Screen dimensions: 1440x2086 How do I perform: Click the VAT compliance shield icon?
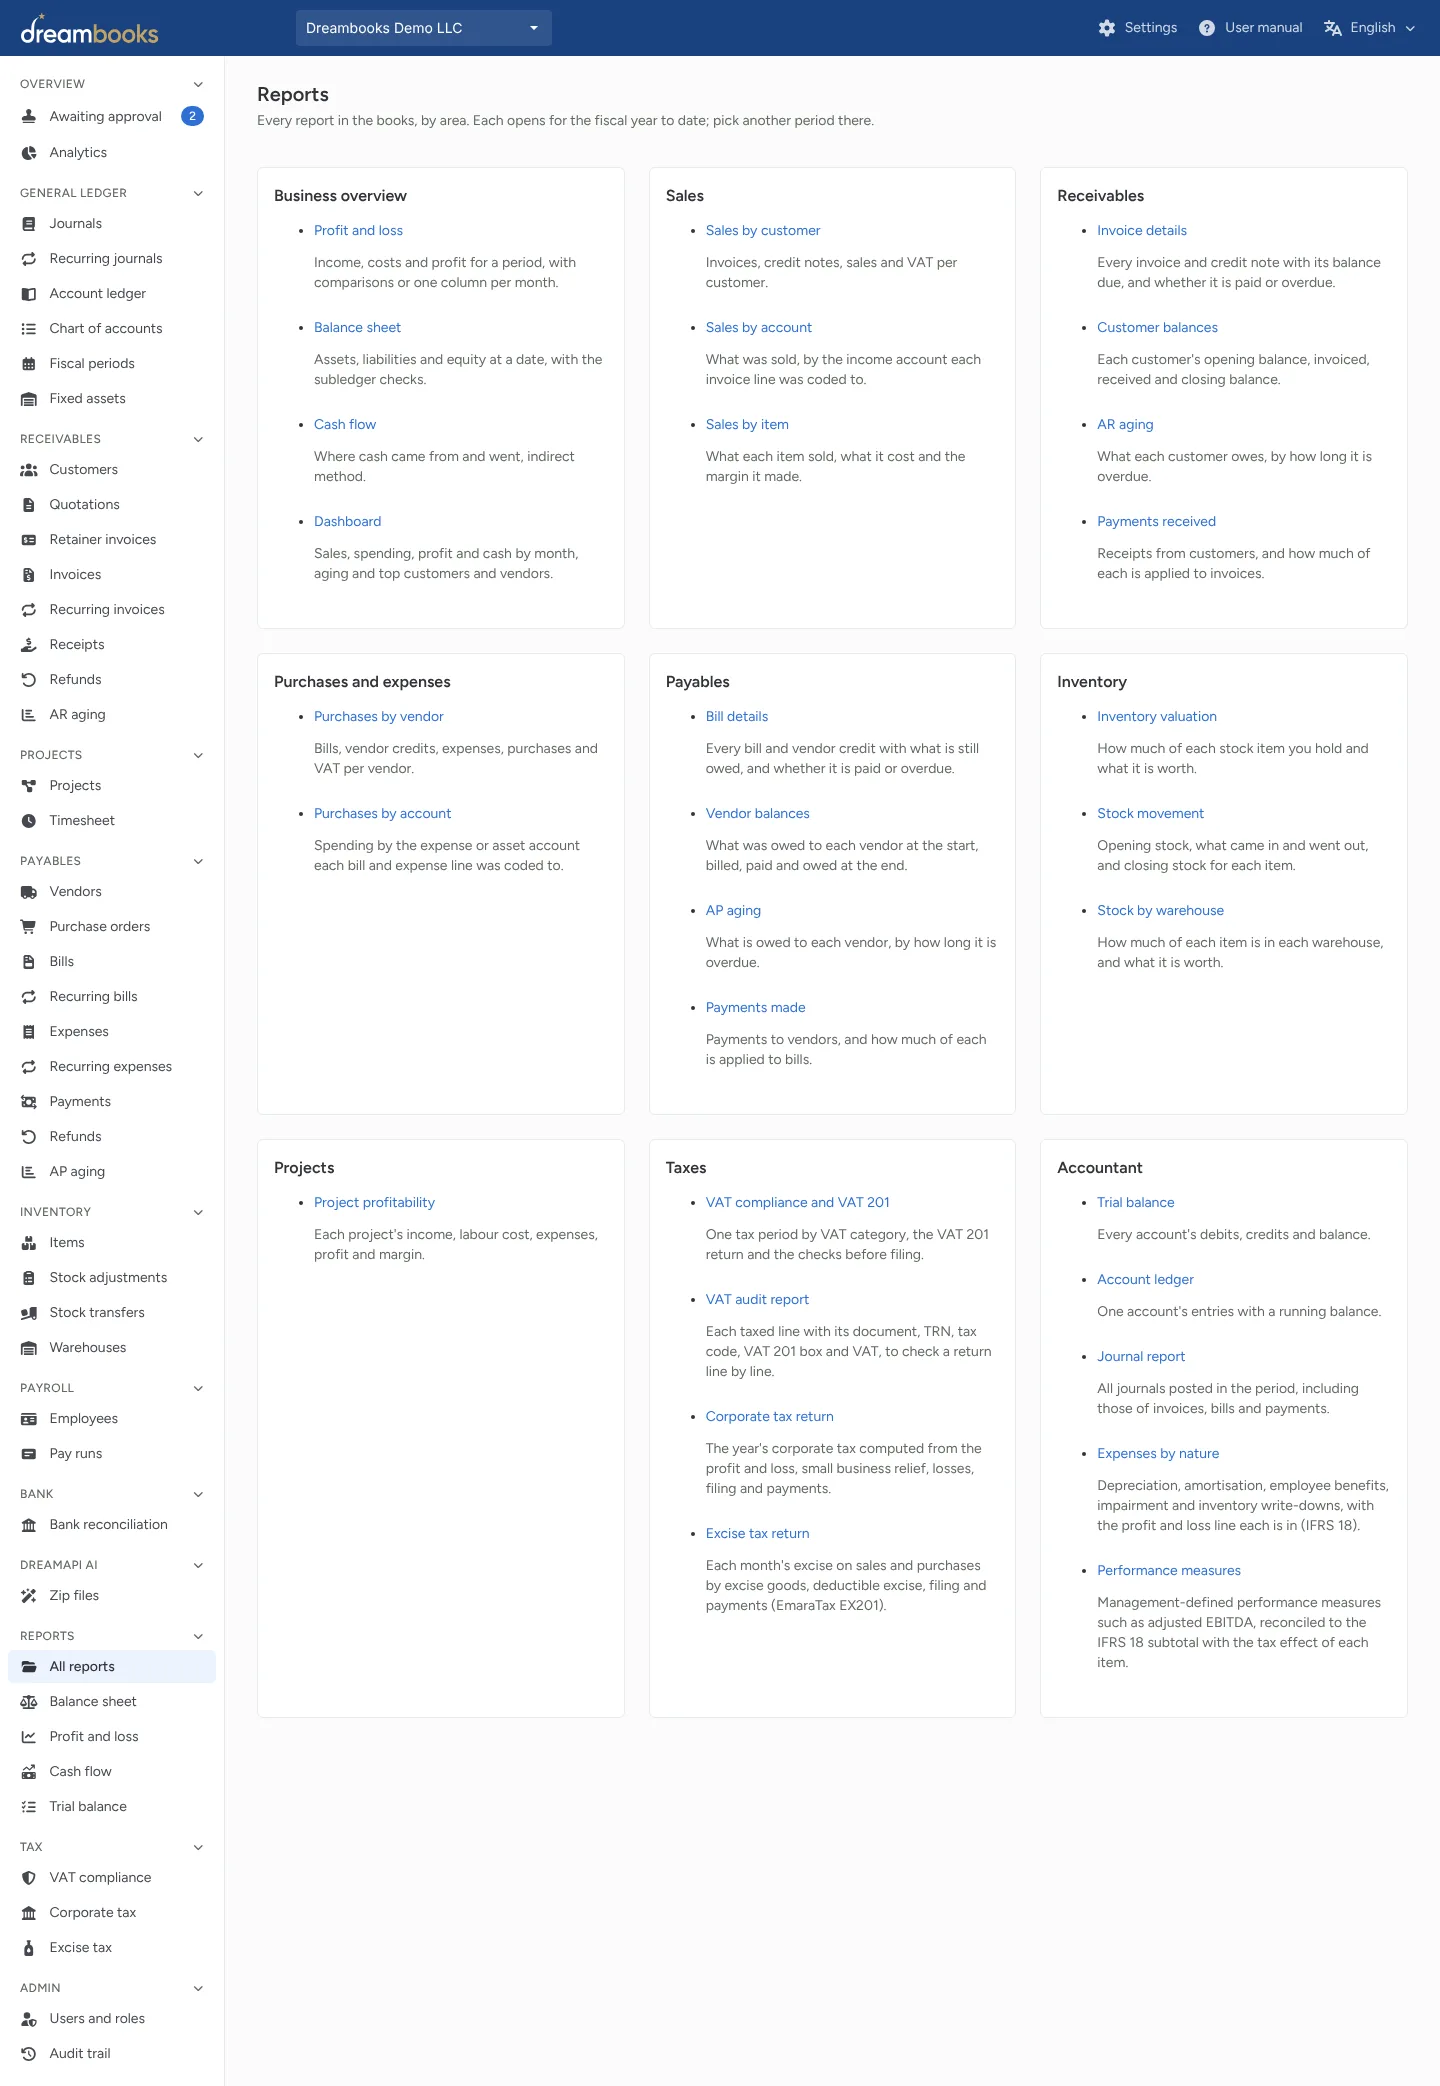[x=29, y=1877]
